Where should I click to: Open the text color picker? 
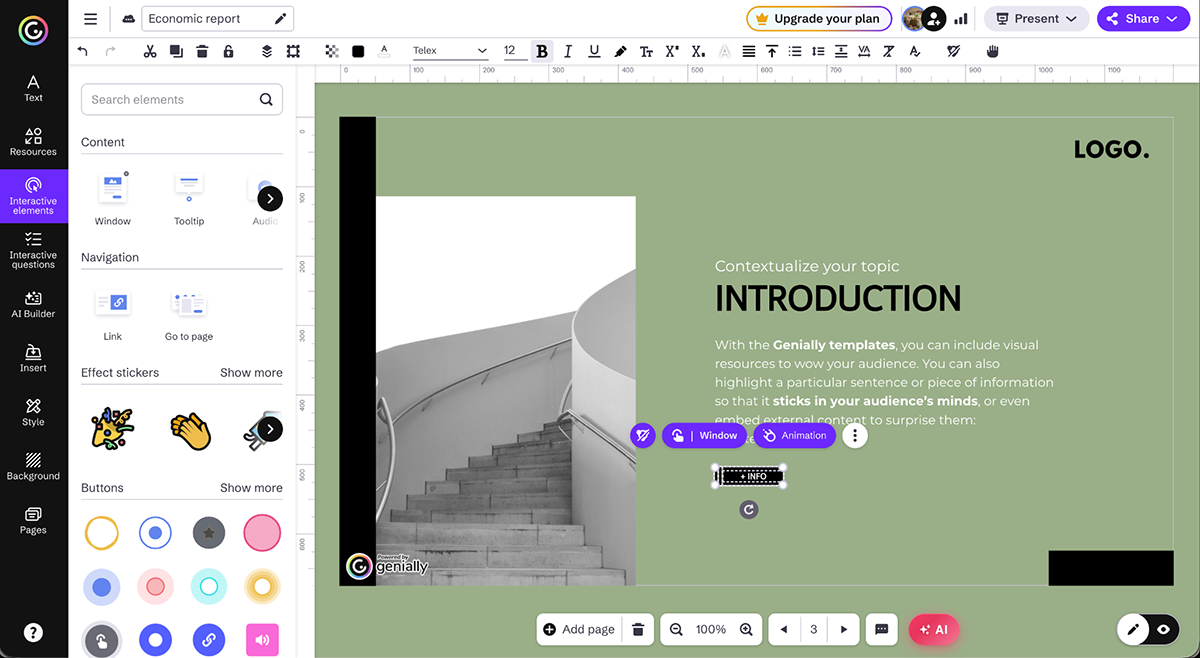click(384, 51)
